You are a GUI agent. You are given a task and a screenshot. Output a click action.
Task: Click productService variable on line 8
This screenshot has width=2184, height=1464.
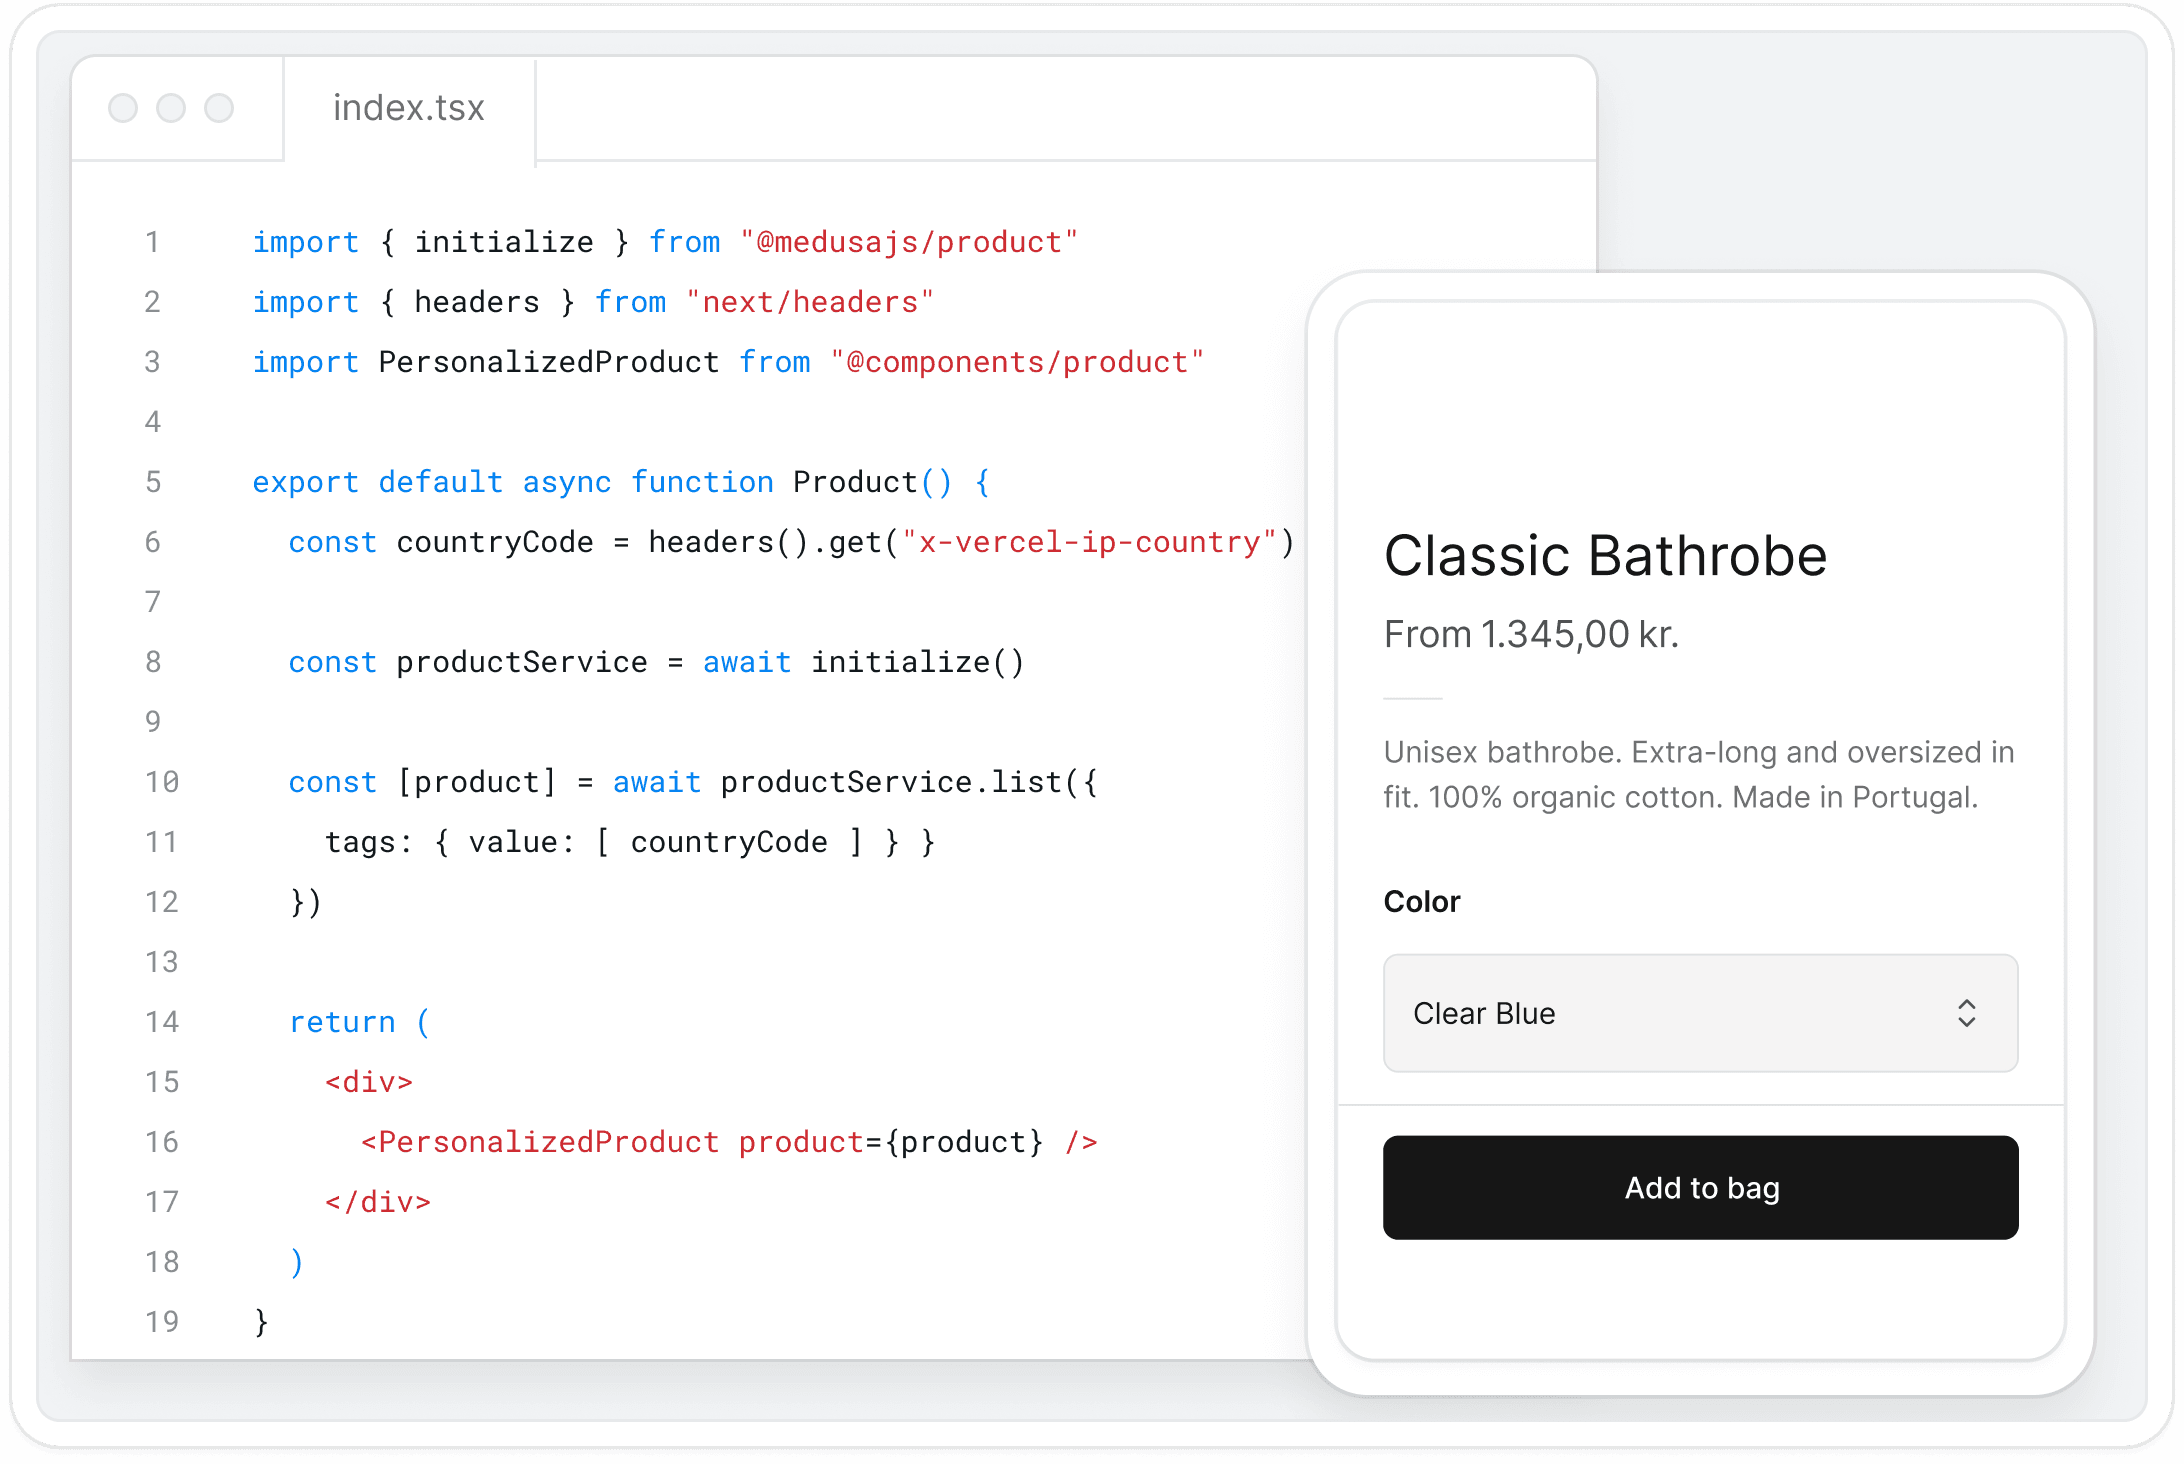pos(522,662)
